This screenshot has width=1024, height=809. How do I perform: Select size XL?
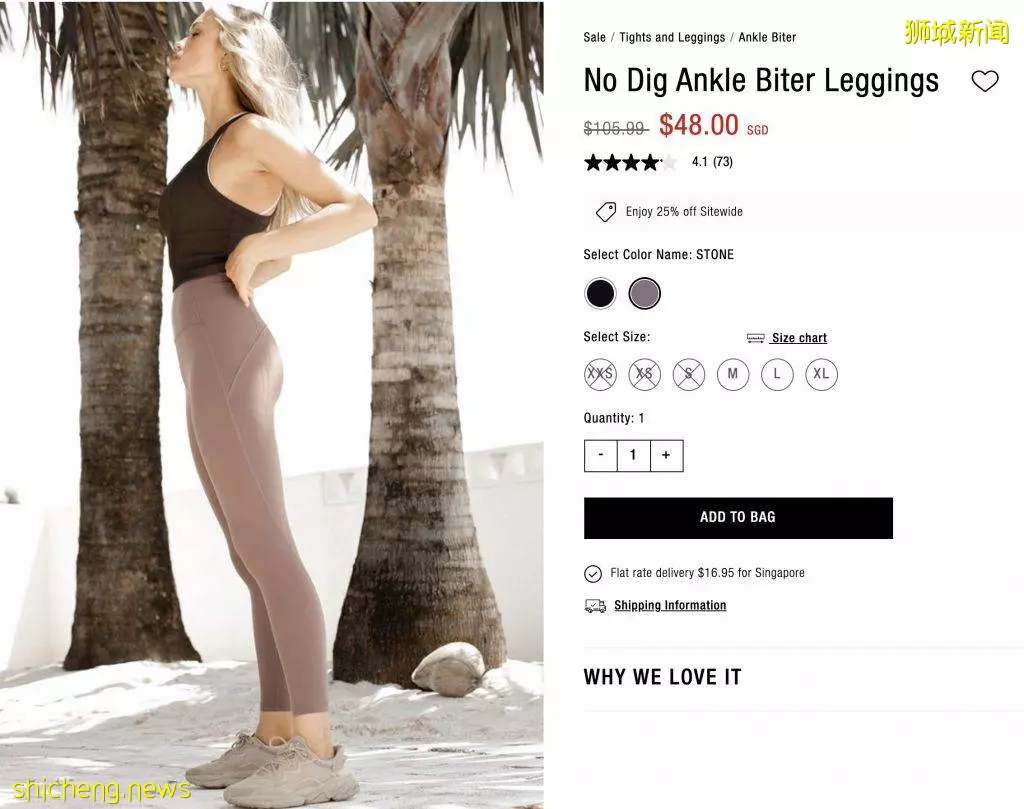click(x=822, y=374)
